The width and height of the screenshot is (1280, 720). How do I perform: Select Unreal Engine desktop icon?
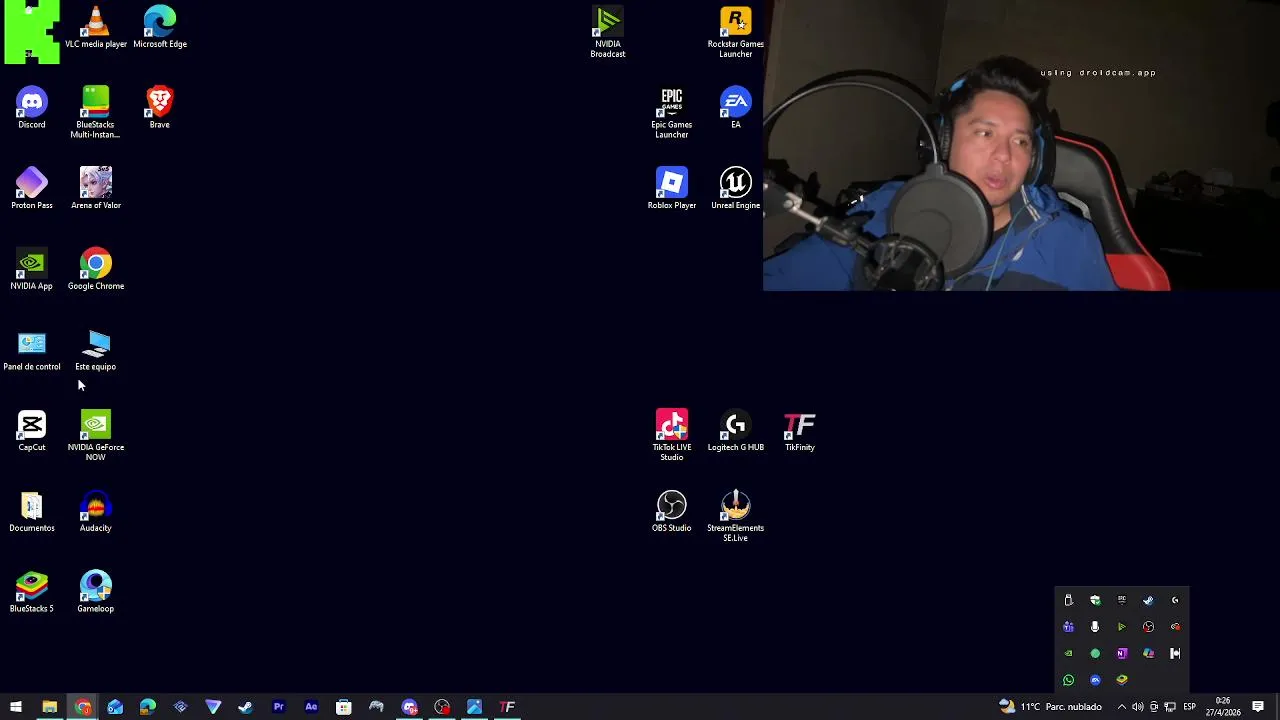(x=736, y=189)
